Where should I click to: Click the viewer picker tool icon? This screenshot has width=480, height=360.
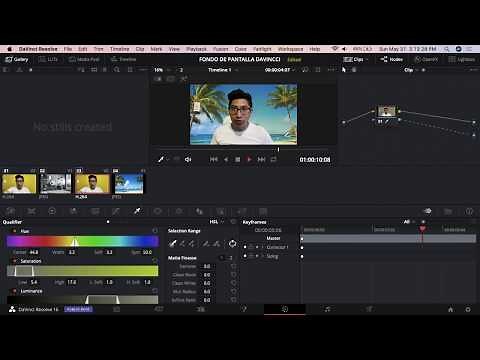coord(161,159)
